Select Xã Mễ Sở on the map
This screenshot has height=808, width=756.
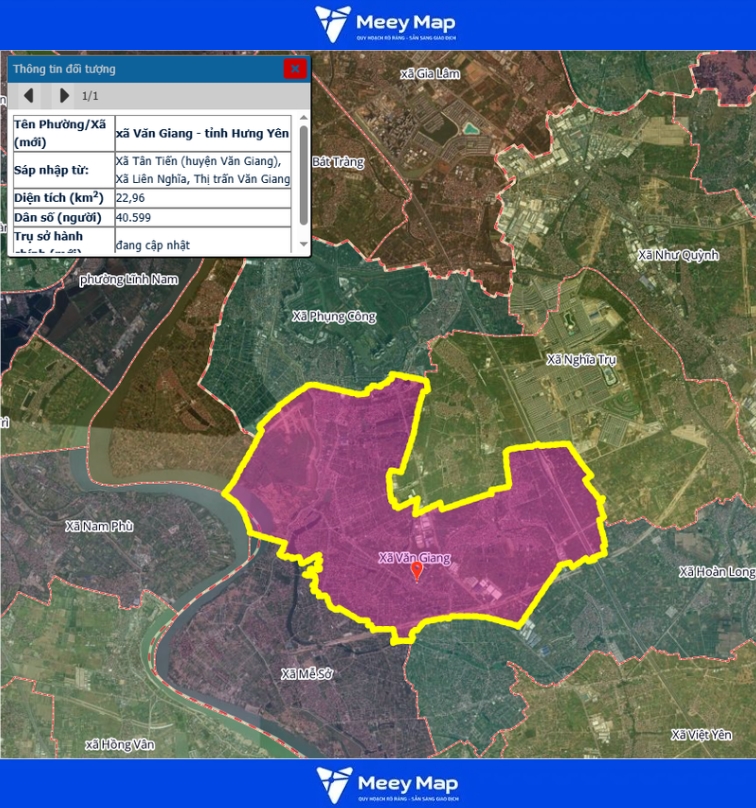click(x=305, y=674)
